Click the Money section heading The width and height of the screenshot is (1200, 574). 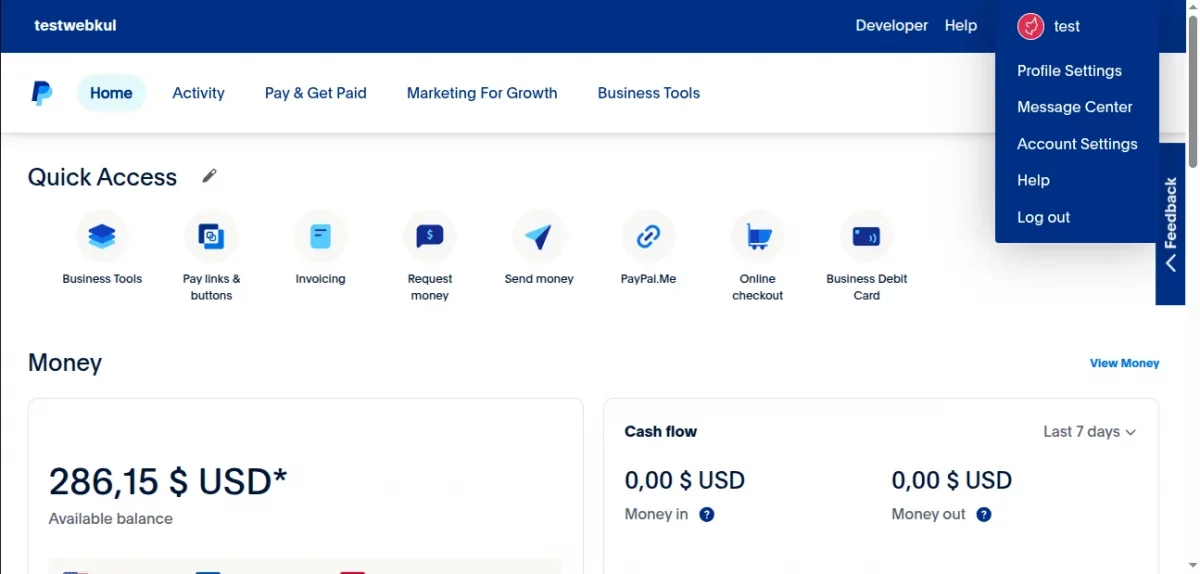(x=65, y=362)
